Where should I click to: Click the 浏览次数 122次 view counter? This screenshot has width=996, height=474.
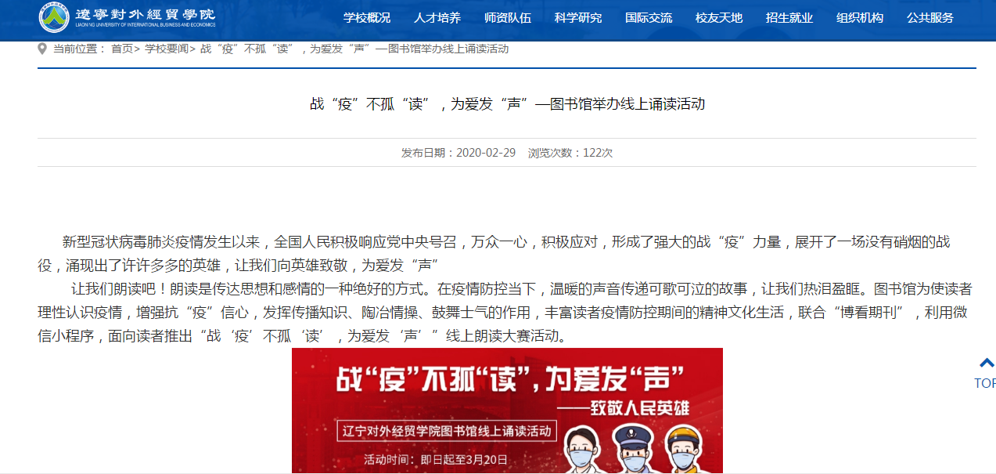tap(570, 153)
